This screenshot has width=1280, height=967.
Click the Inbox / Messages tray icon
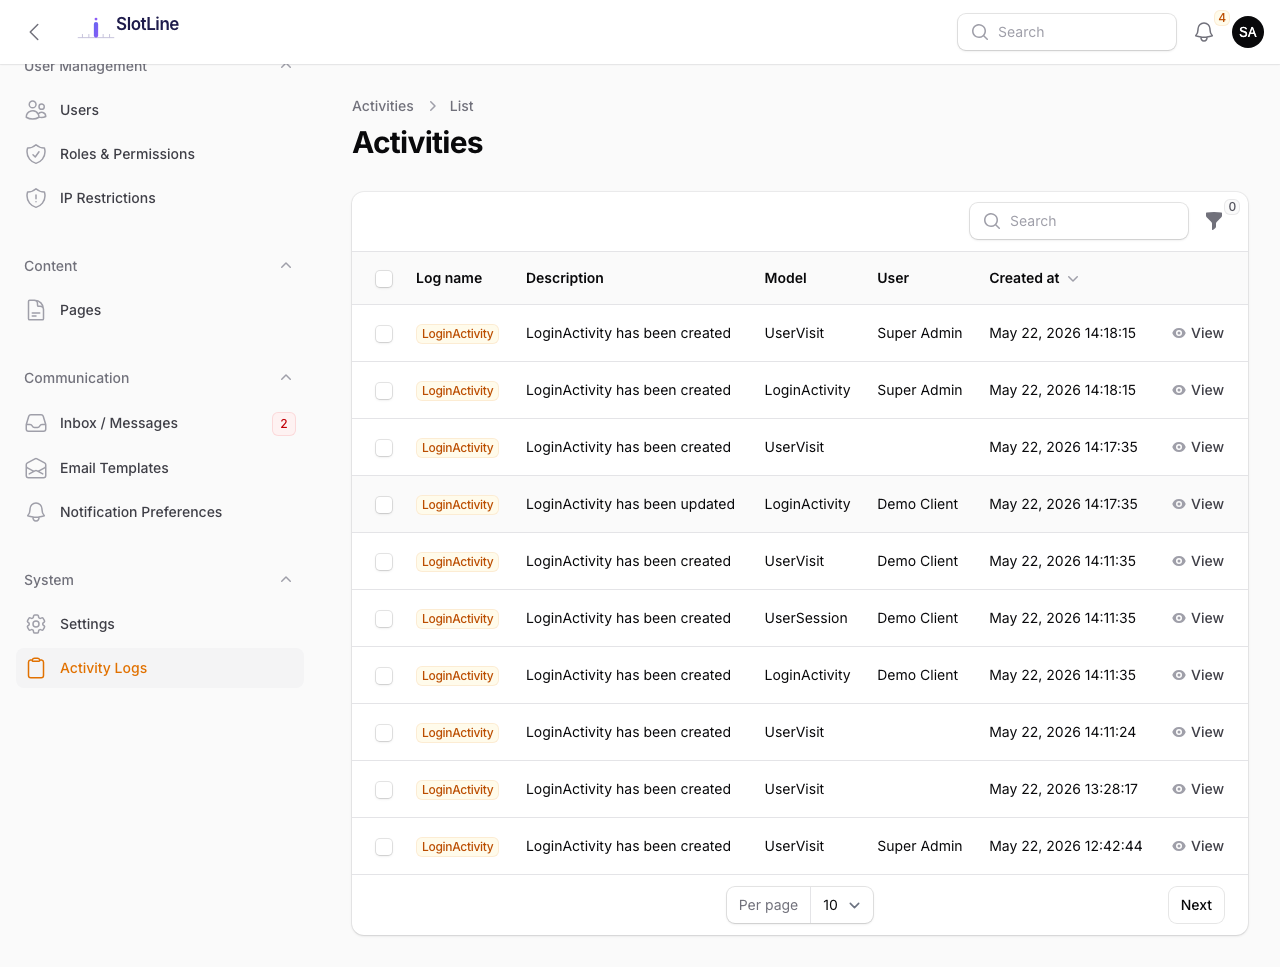[36, 423]
